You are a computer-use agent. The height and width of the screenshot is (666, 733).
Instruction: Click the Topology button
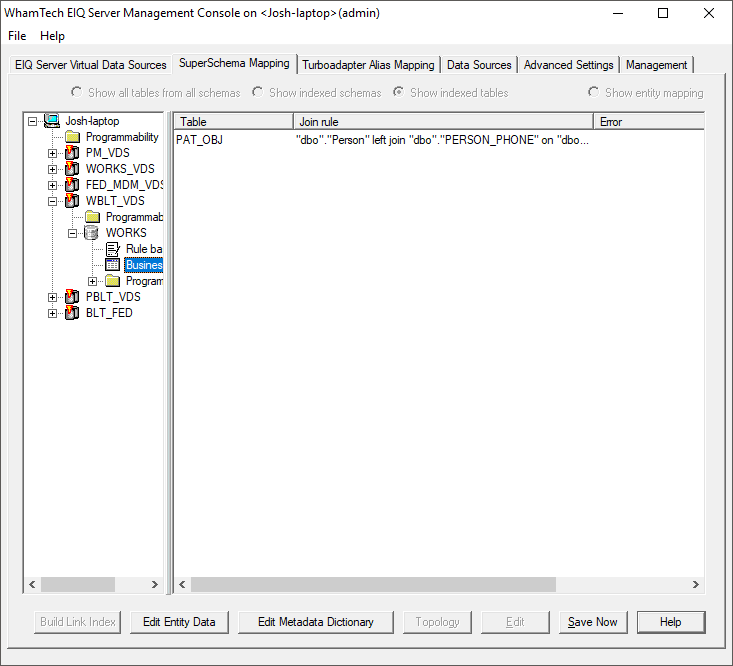[437, 622]
